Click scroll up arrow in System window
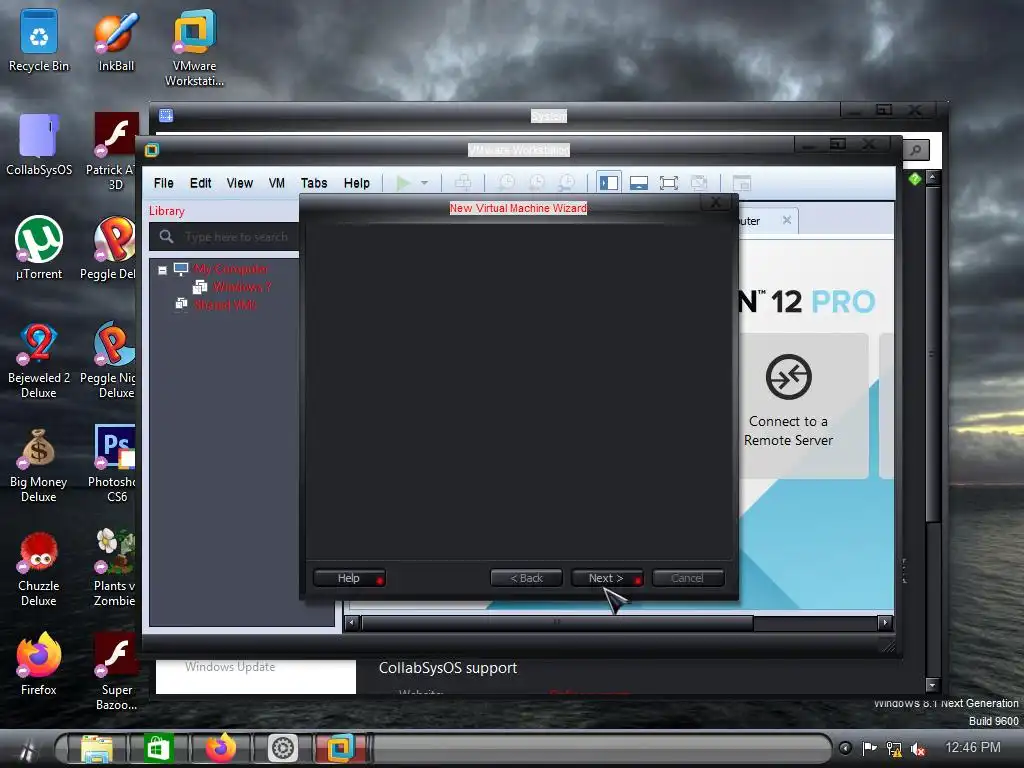 coord(933,177)
